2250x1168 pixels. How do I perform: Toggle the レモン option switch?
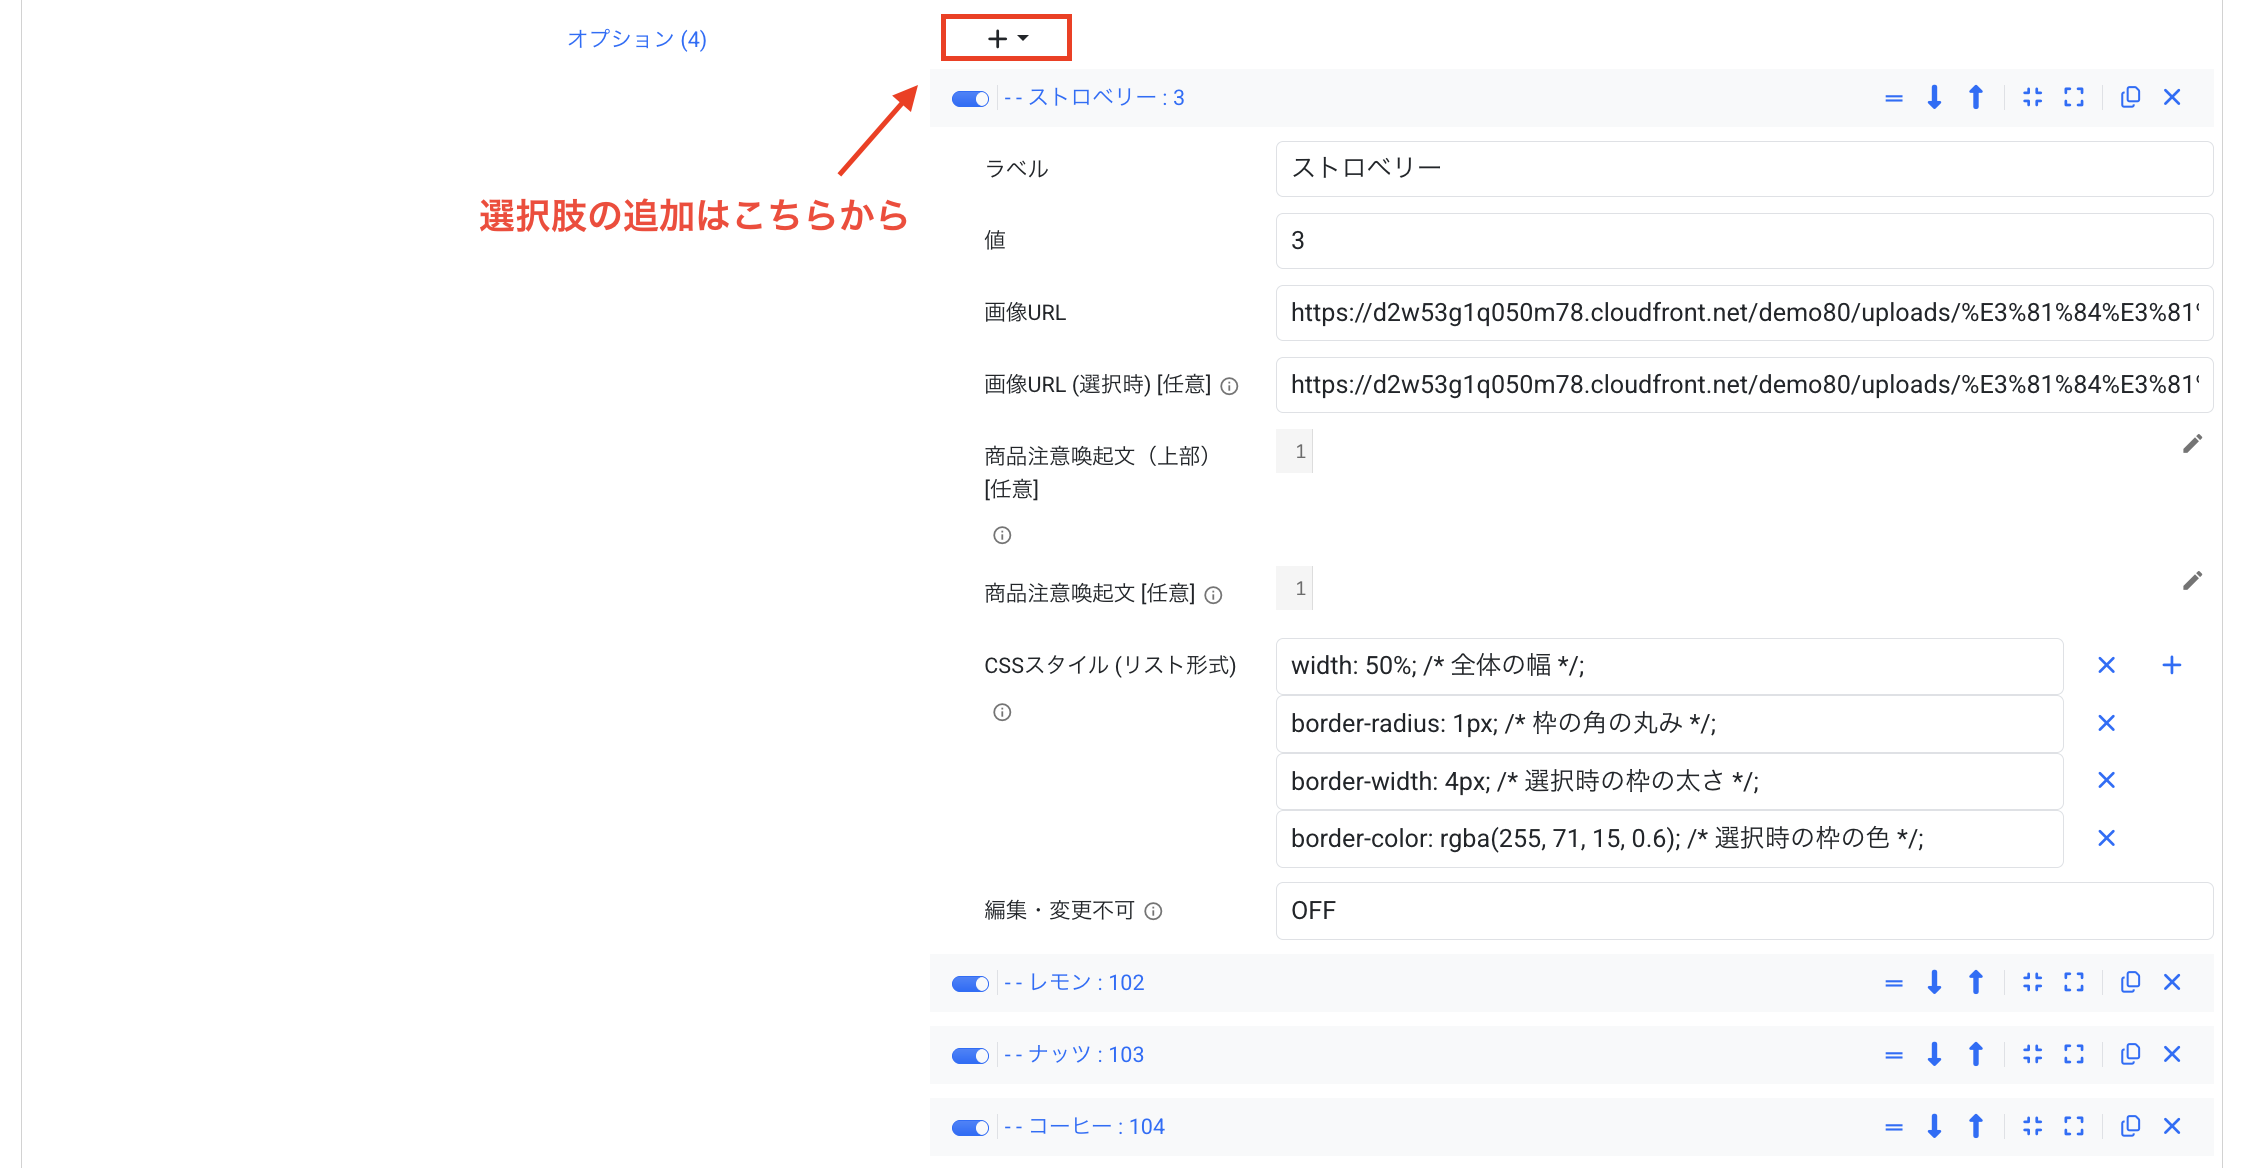970,983
